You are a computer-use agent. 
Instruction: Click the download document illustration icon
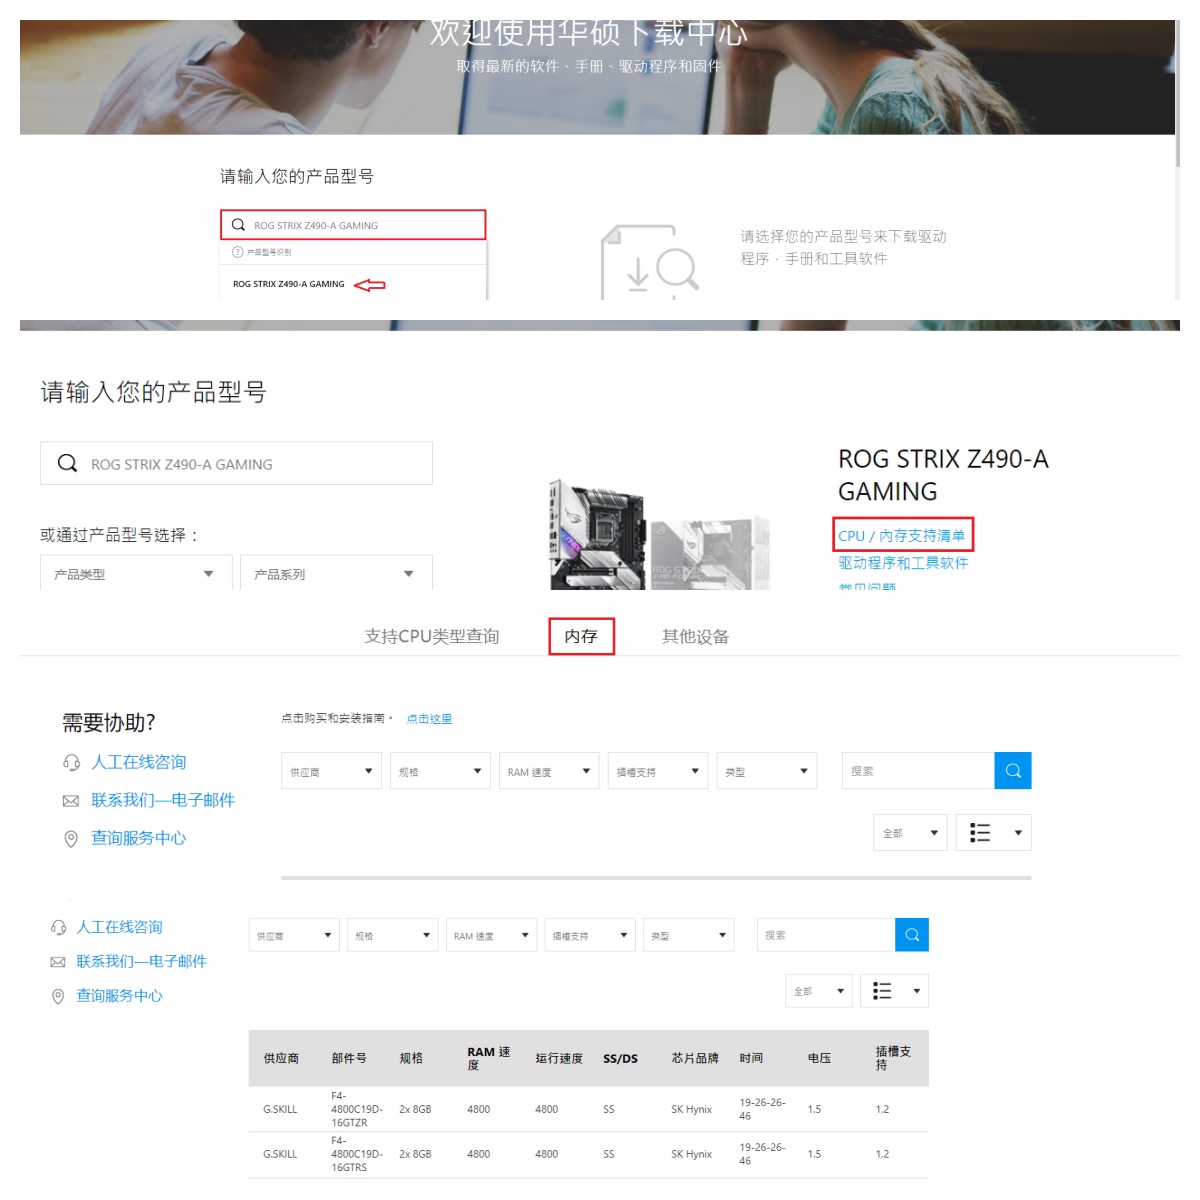650,262
